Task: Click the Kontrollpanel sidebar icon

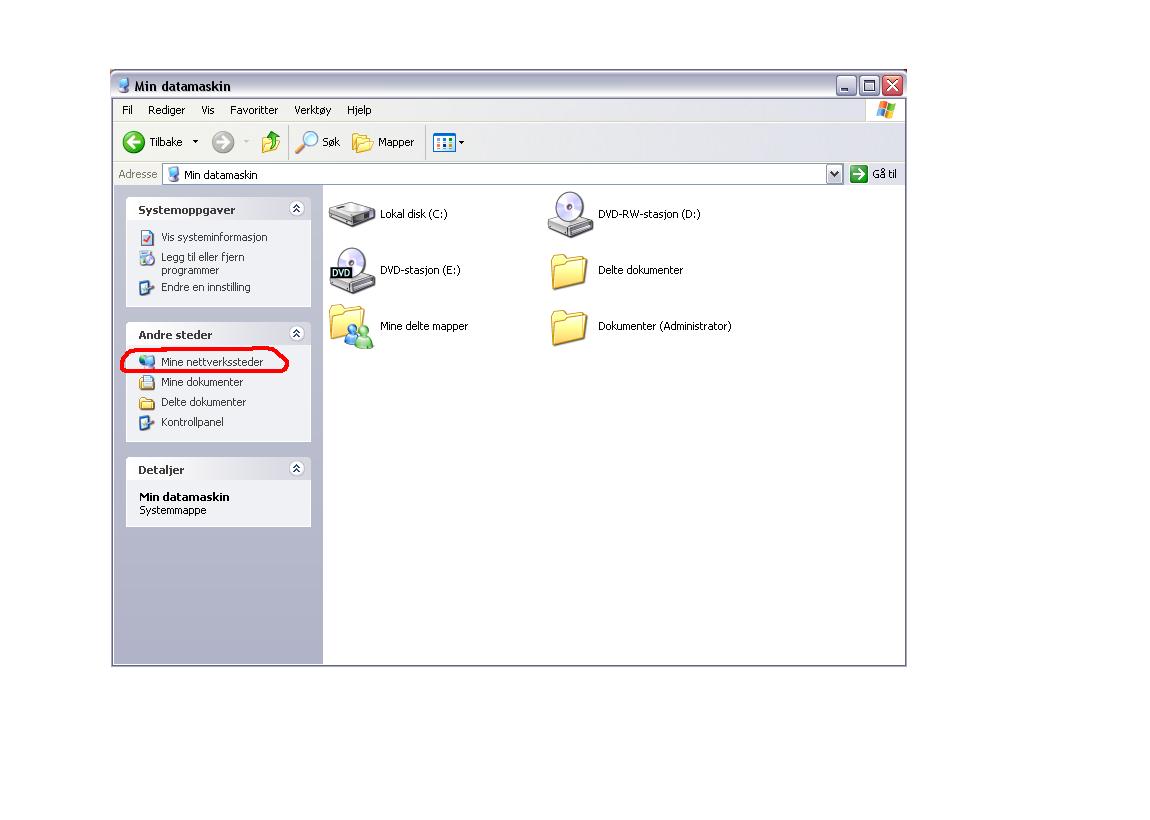Action: [147, 422]
